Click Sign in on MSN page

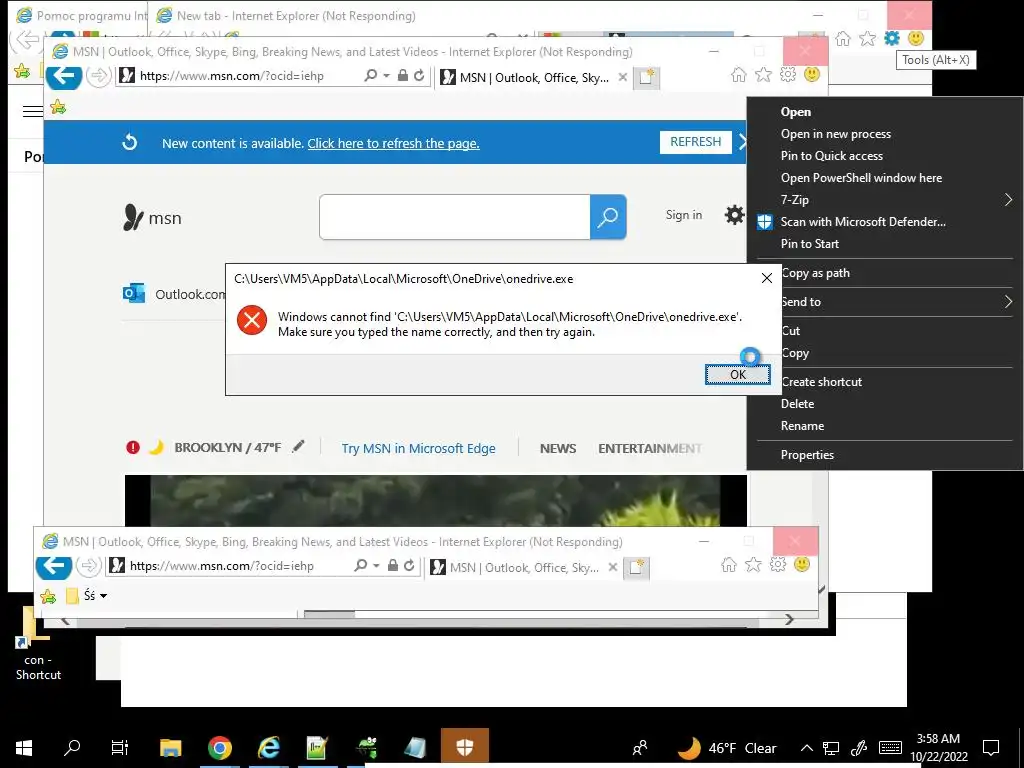(x=684, y=215)
